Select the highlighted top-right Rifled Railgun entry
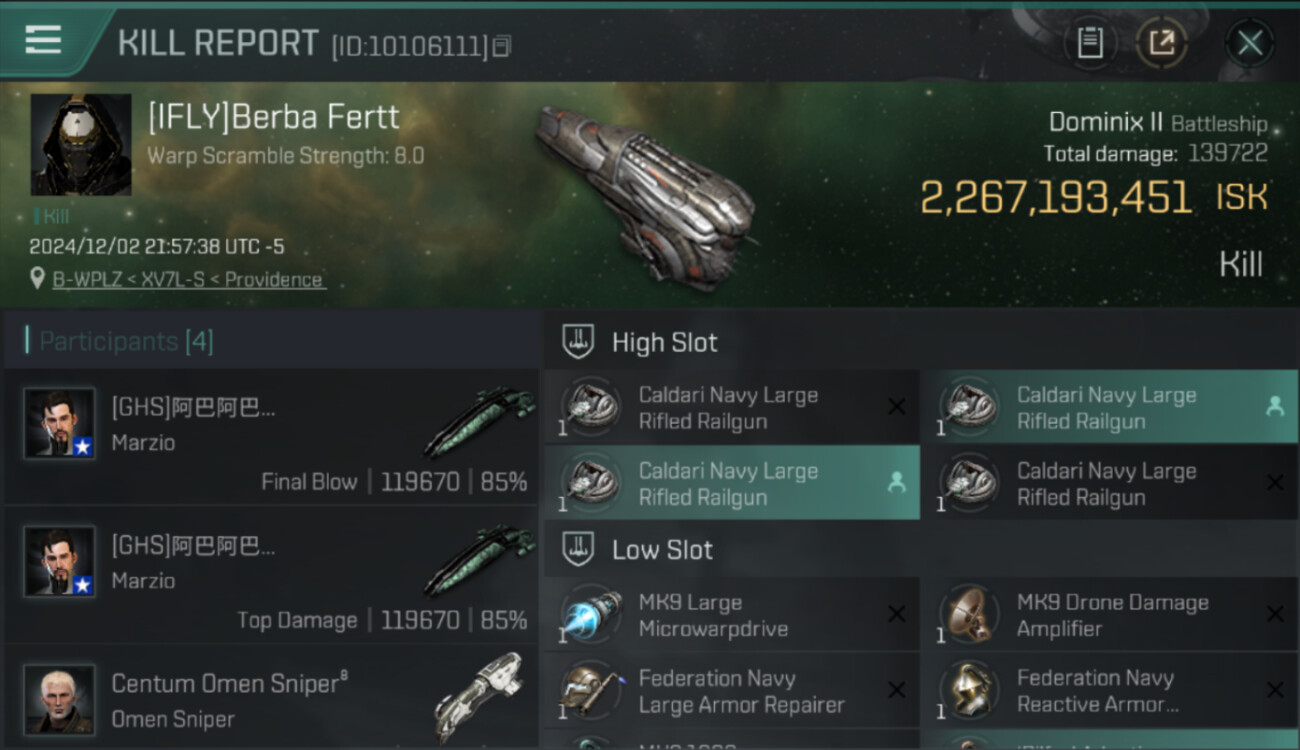The image size is (1300, 750). coord(1108,408)
